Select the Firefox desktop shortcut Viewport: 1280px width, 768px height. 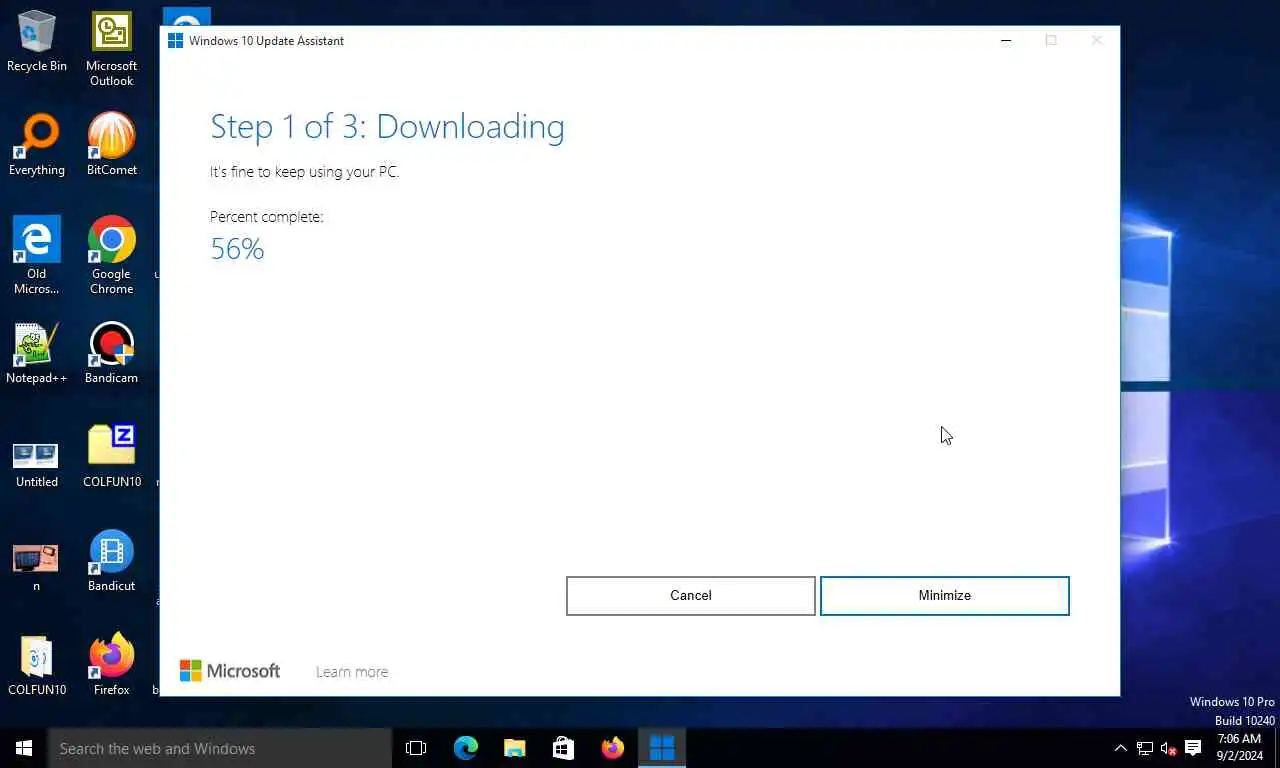(111, 665)
